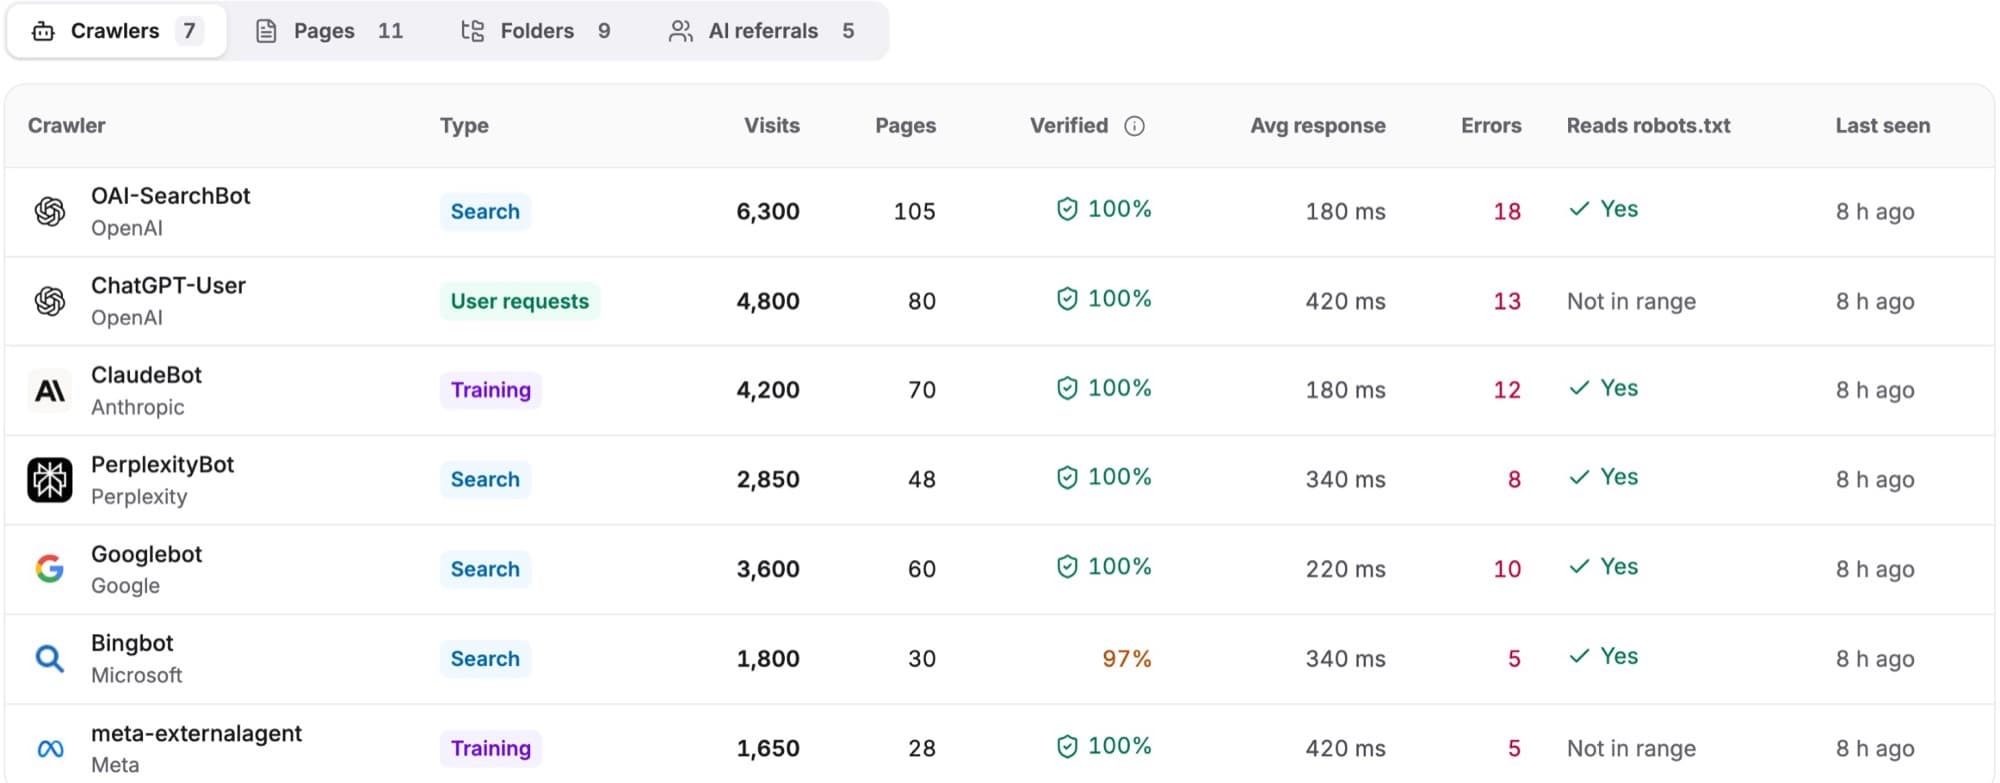Click the verified shield icon in PerplexityBot row
Screen dimensions: 2000x783
click(x=1067, y=477)
